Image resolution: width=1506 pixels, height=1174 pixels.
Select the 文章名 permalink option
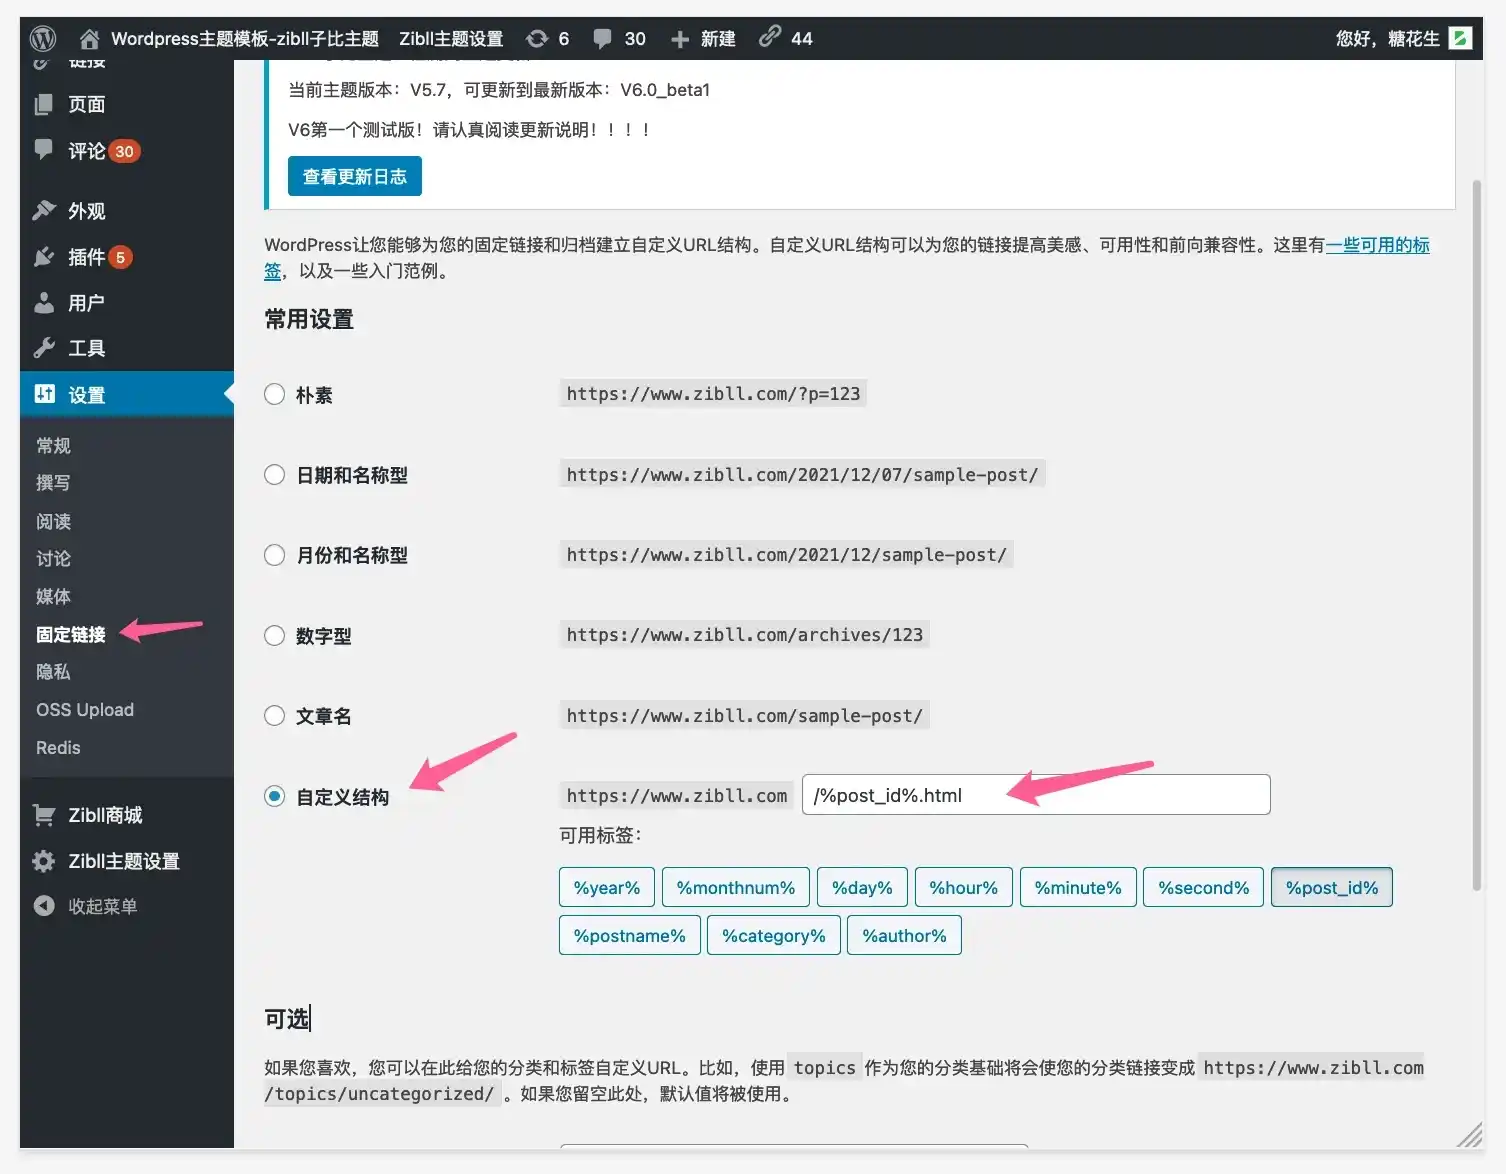point(274,715)
